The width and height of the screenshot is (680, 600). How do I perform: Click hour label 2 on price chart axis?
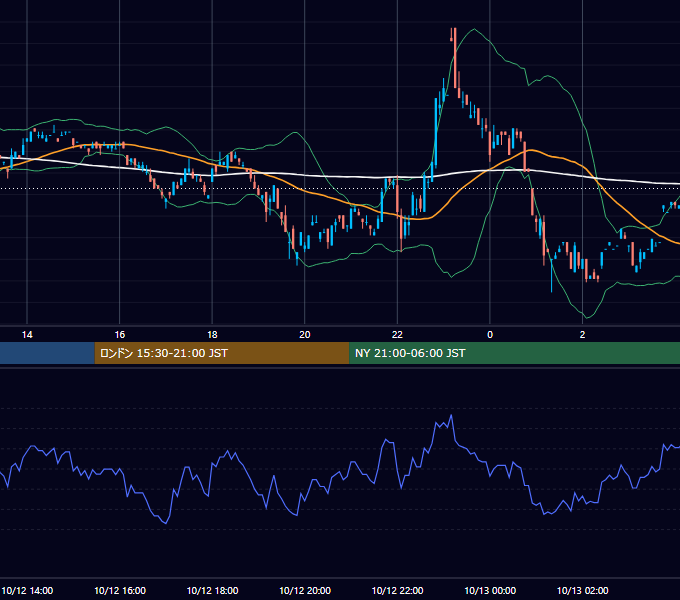[x=582, y=335]
